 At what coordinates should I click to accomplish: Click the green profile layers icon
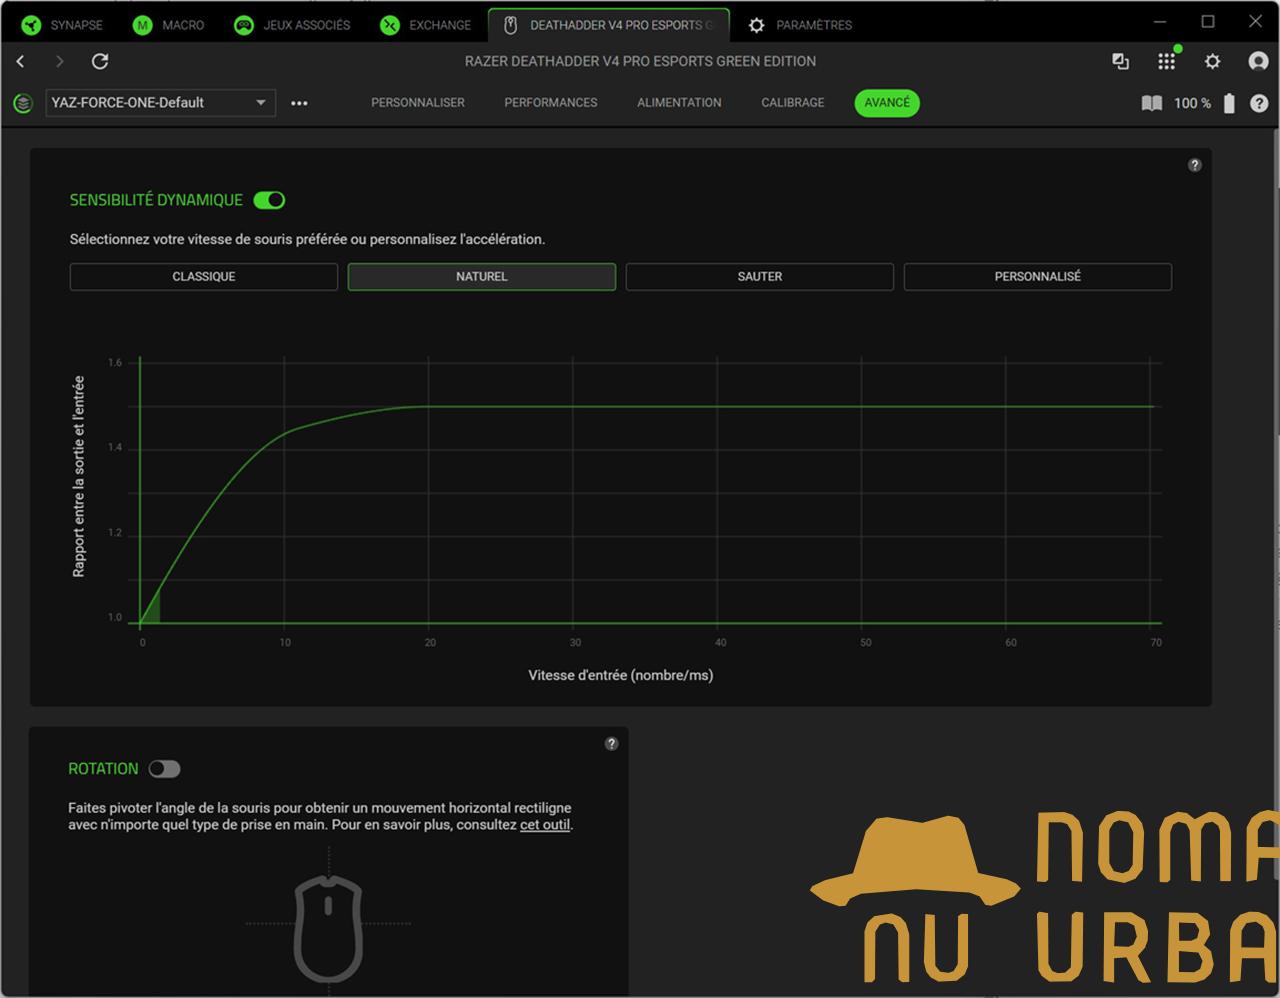click(x=23, y=103)
